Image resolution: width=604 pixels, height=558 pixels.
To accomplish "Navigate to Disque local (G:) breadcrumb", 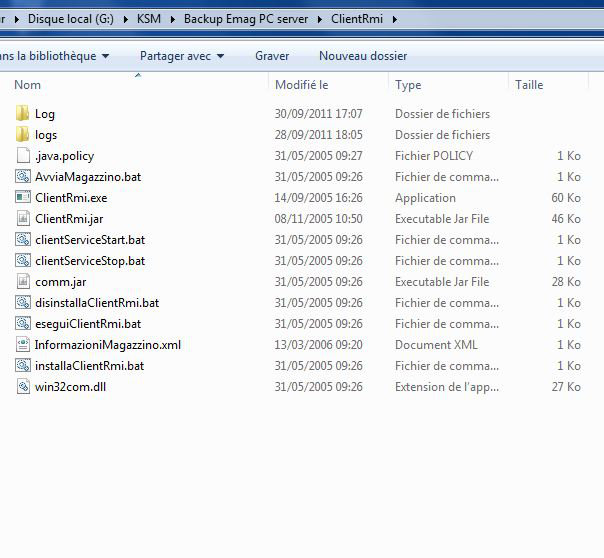I will (71, 19).
